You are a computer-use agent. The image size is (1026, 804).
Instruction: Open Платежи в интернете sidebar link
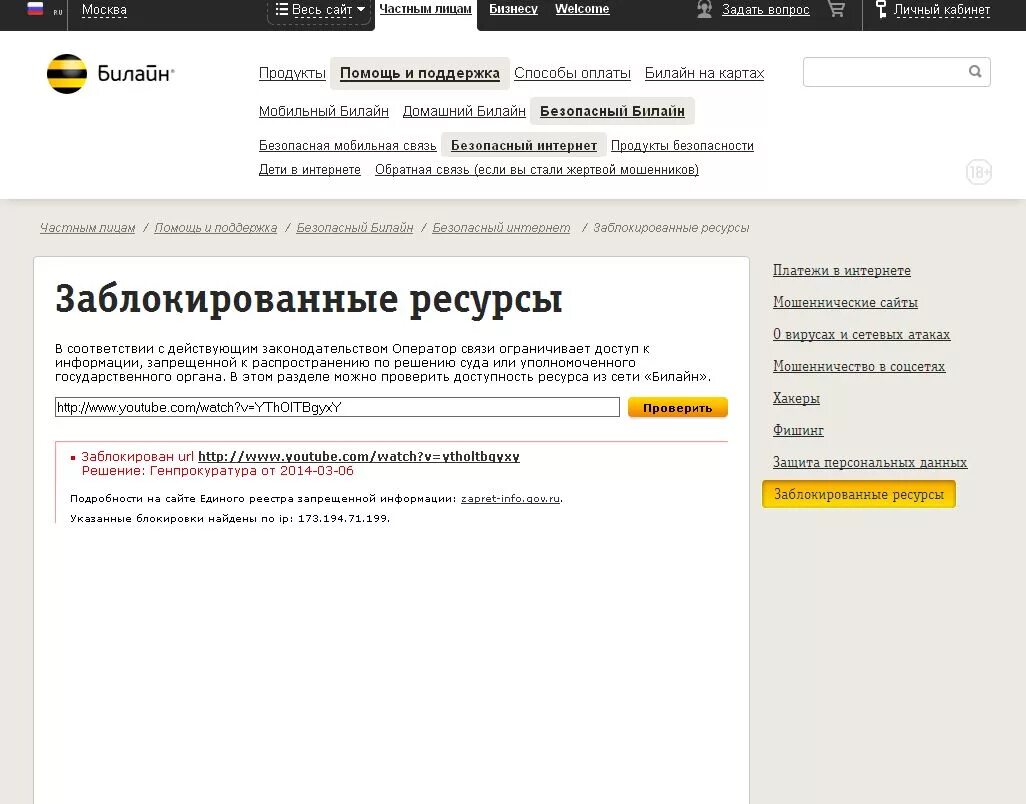click(x=841, y=270)
